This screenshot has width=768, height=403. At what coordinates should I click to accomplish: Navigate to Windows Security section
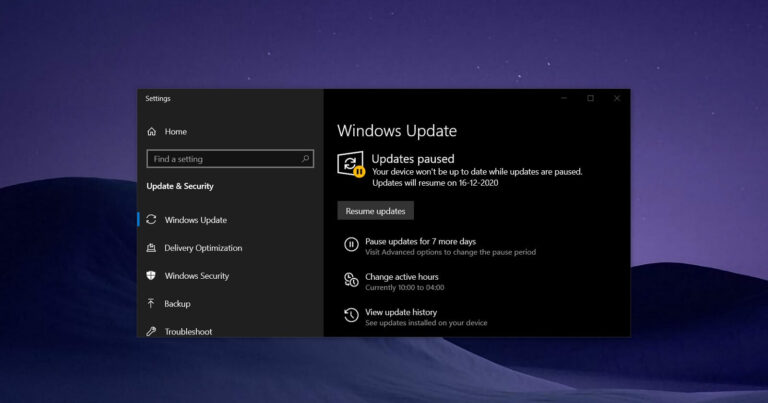pos(197,276)
